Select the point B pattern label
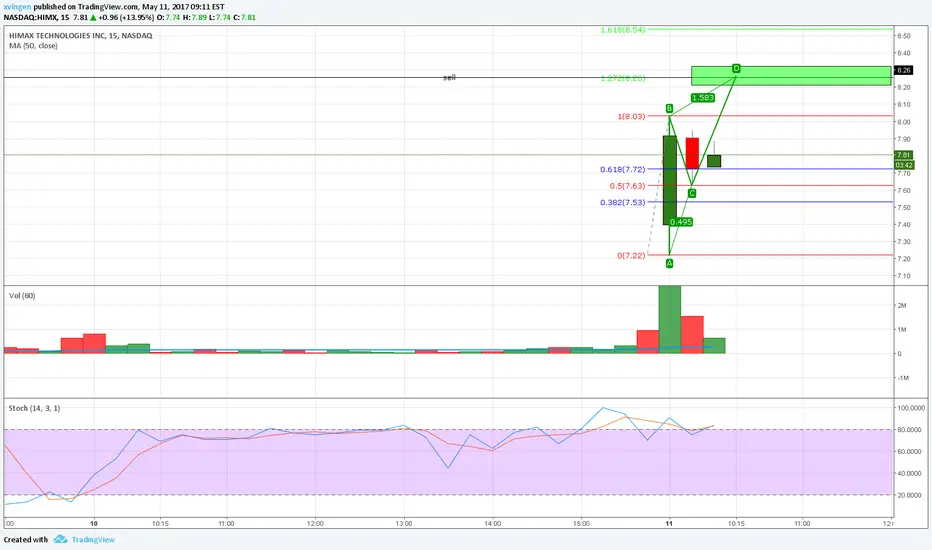This screenshot has width=932, height=550. (669, 109)
